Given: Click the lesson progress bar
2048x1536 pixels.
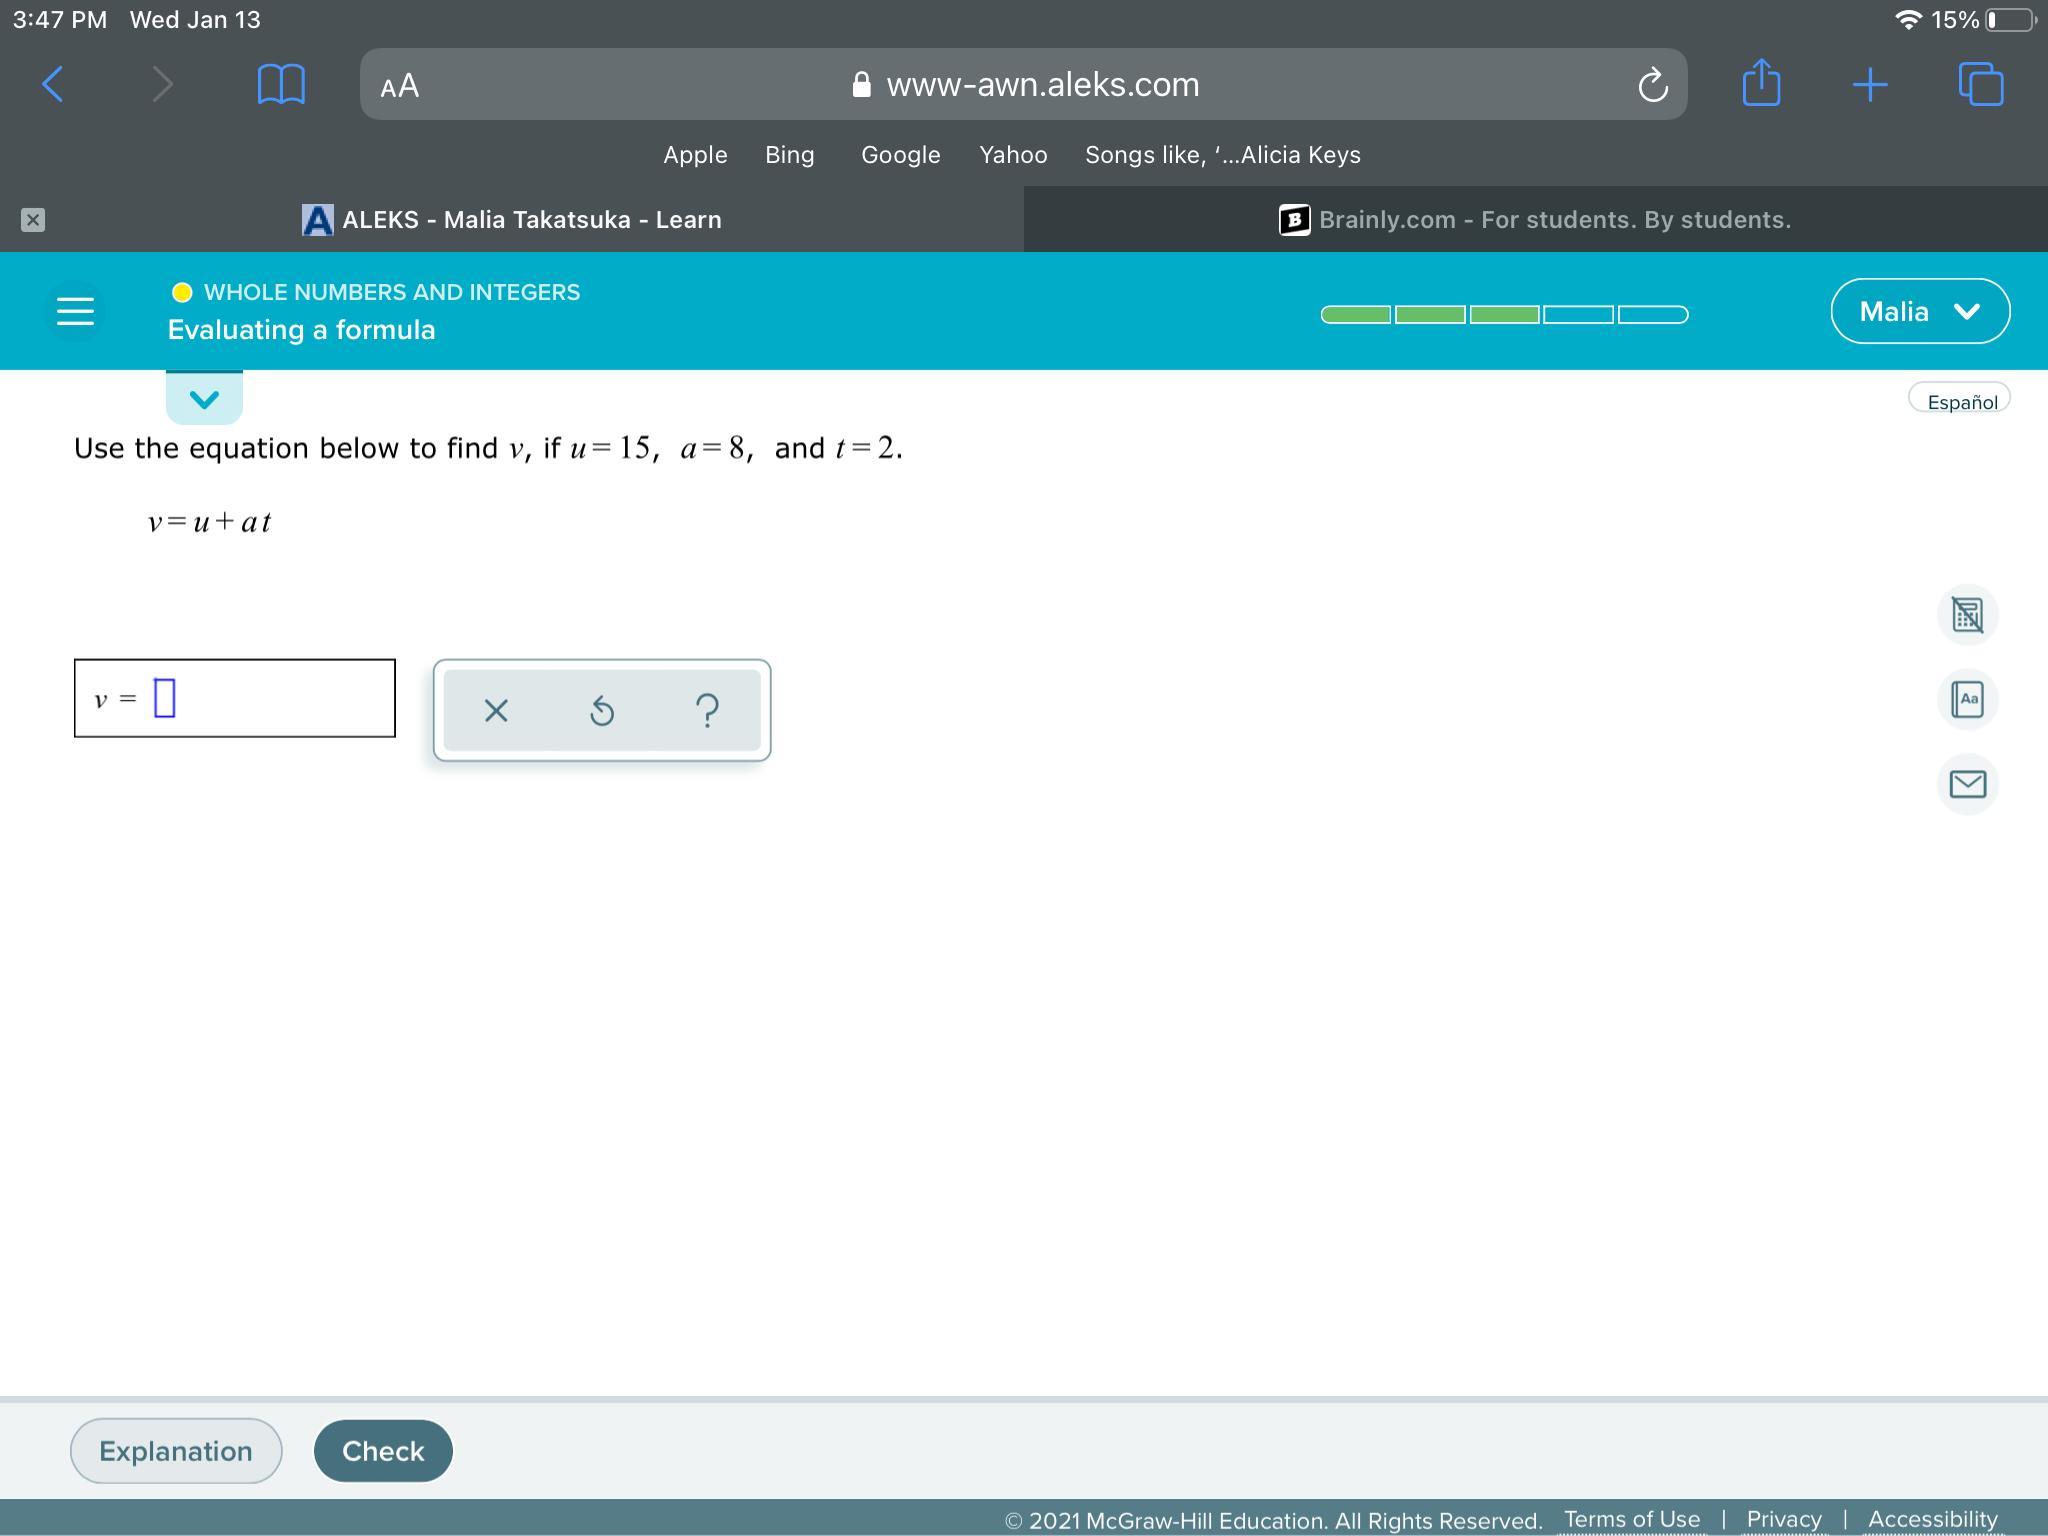Looking at the screenshot, I should coord(1504,315).
